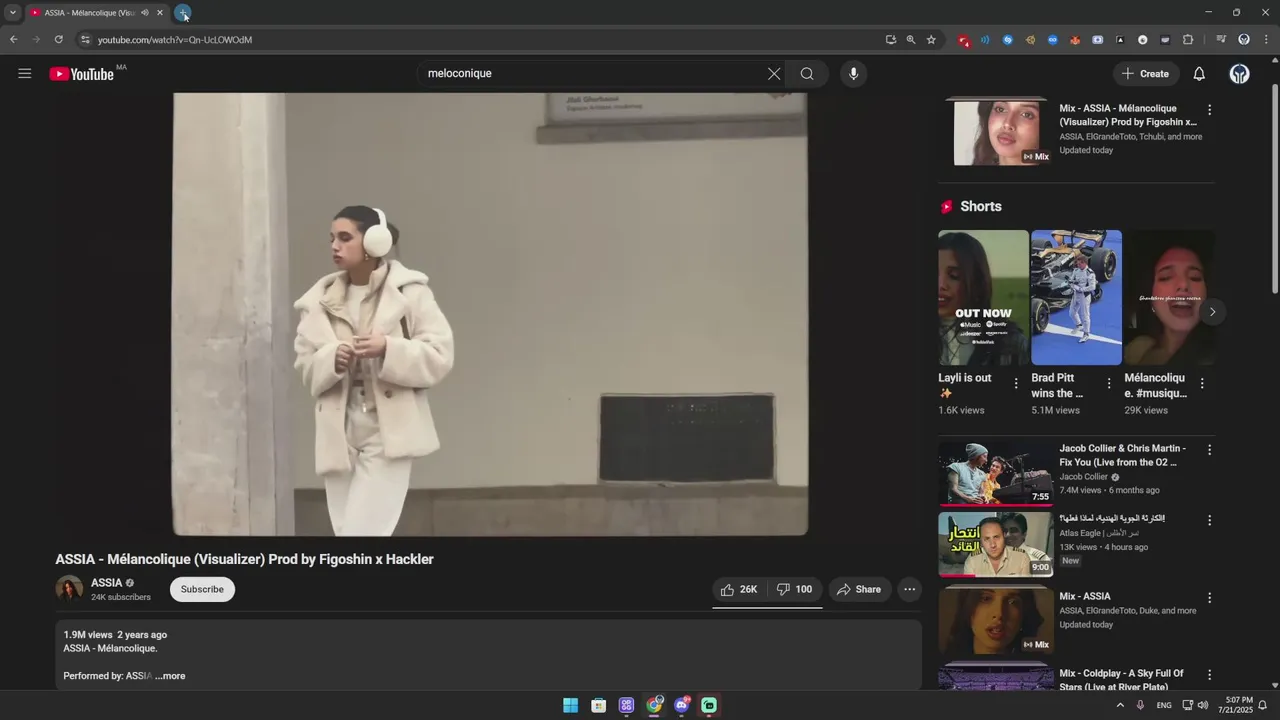The height and width of the screenshot is (720, 1280).
Task: Open options for Coldplay mix
Action: point(1209,675)
